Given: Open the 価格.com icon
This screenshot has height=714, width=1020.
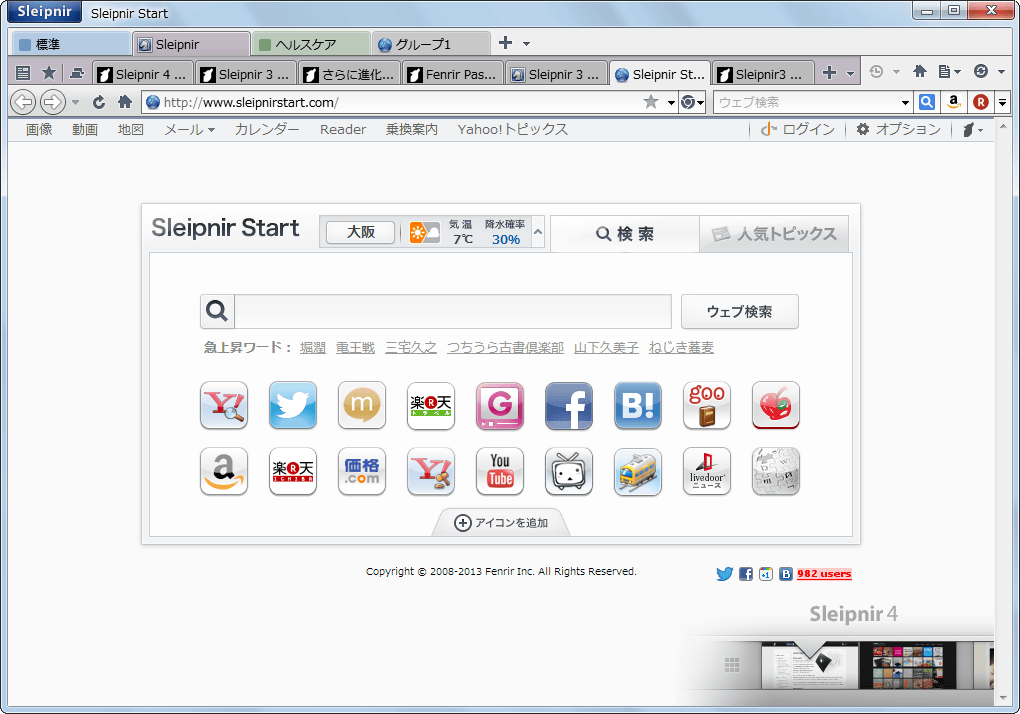Looking at the screenshot, I should click(x=362, y=471).
